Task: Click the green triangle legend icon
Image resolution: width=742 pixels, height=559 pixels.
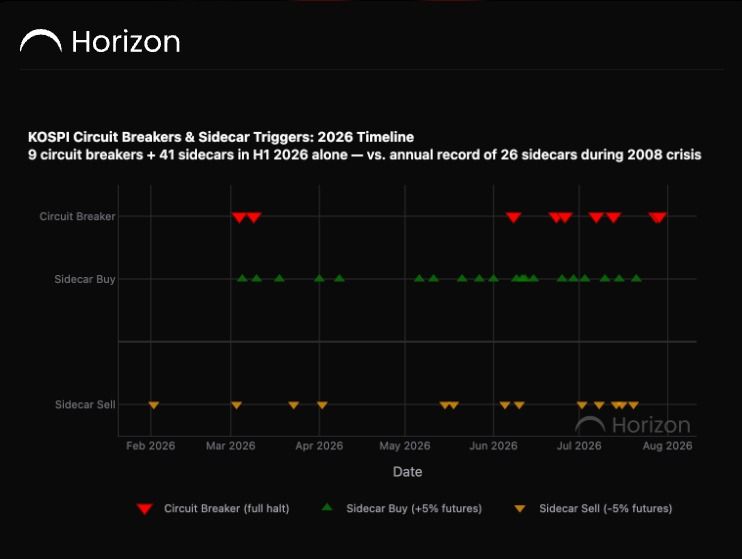Action: [x=327, y=507]
